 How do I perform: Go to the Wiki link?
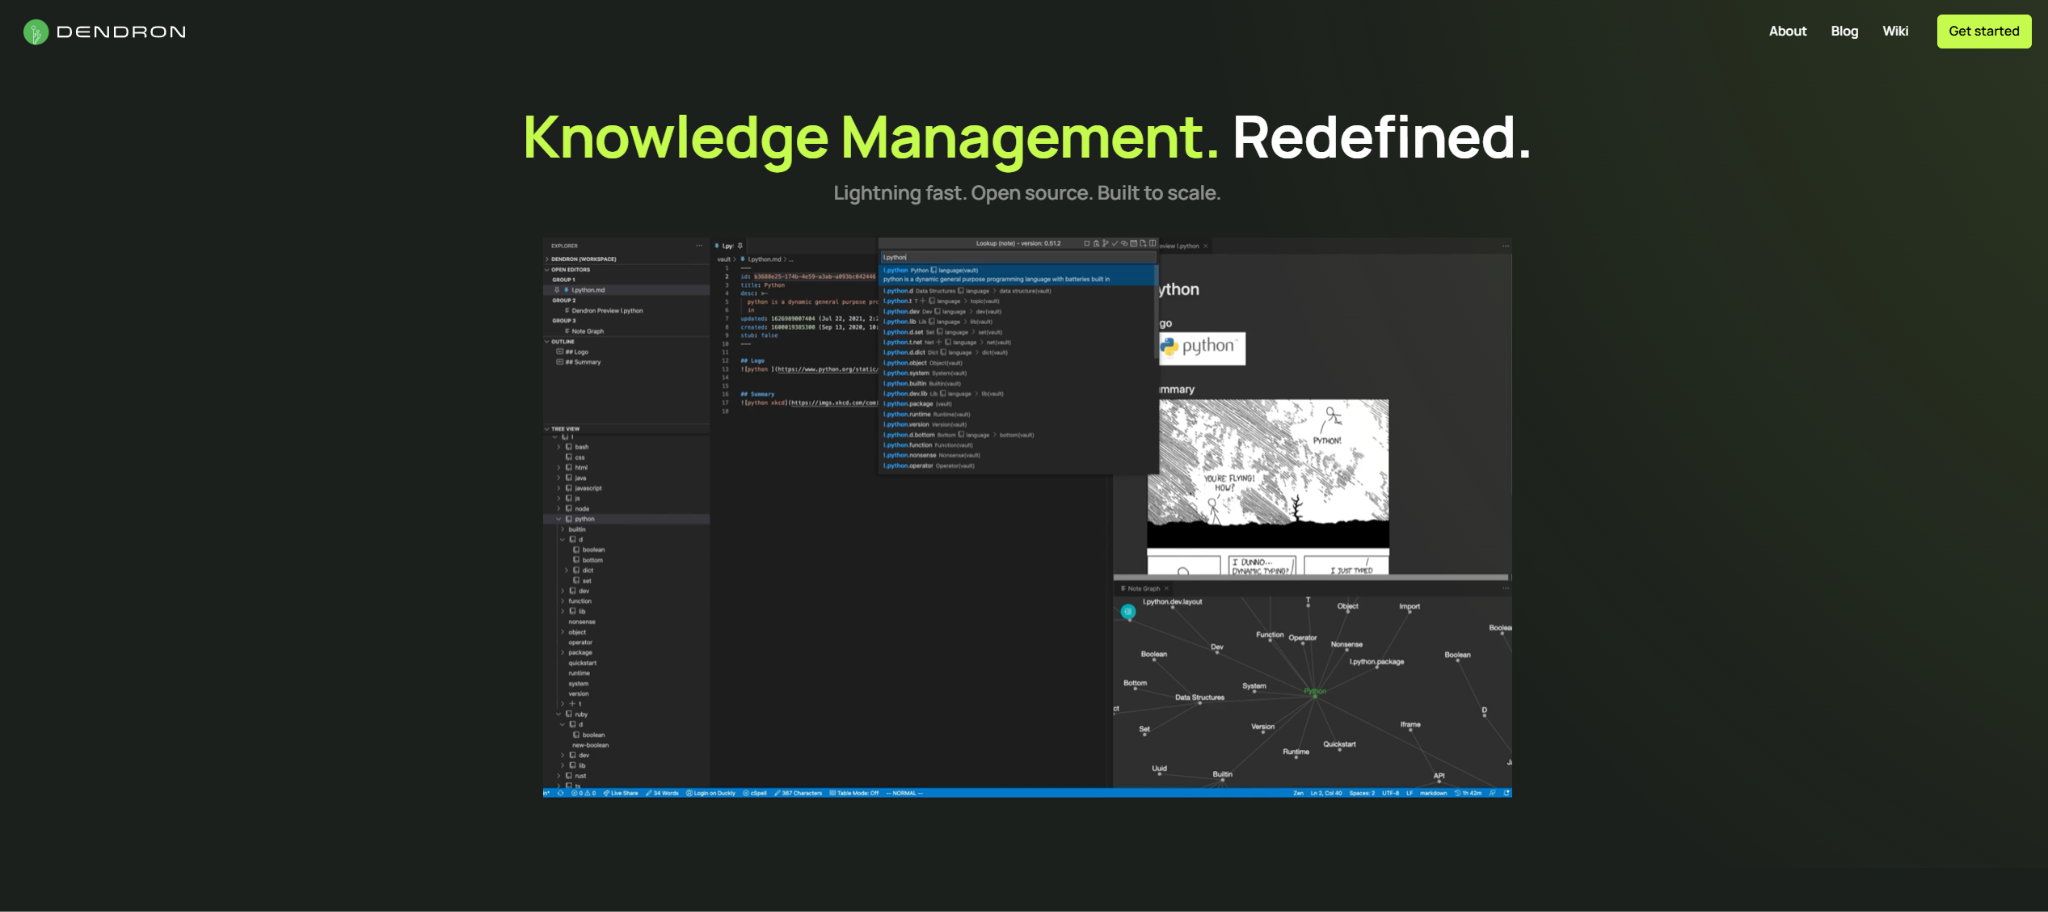click(x=1895, y=31)
